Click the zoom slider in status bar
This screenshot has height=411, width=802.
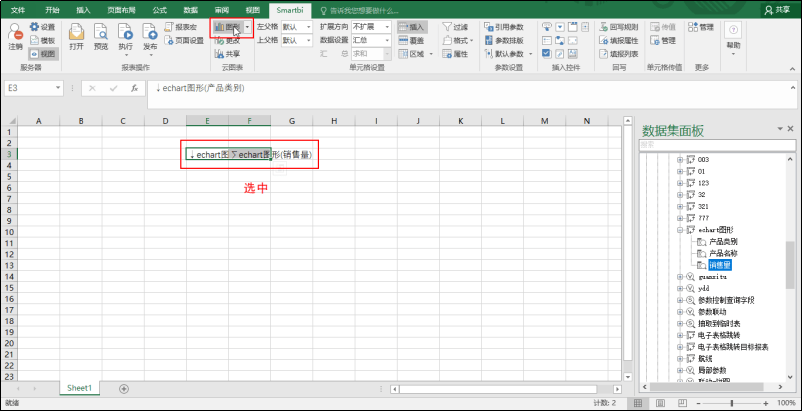coord(732,403)
